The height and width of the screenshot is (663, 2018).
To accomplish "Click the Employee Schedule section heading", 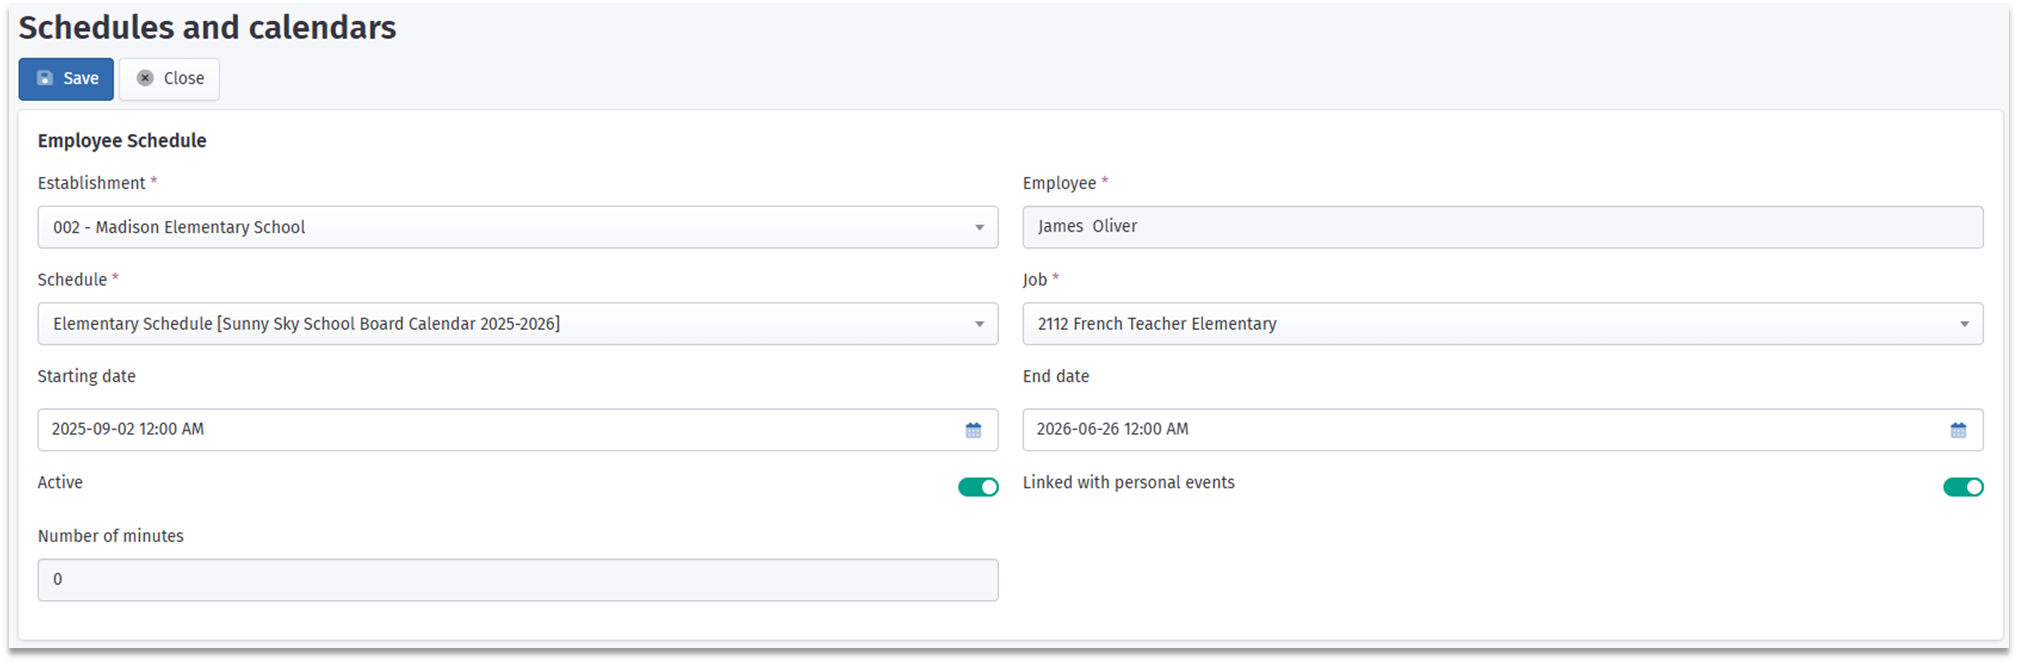I will (122, 141).
